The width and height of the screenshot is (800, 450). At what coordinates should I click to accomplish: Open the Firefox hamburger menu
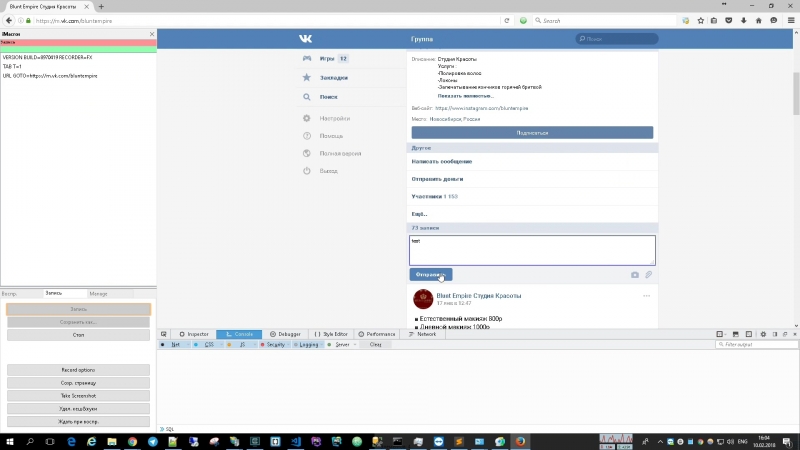coord(791,20)
